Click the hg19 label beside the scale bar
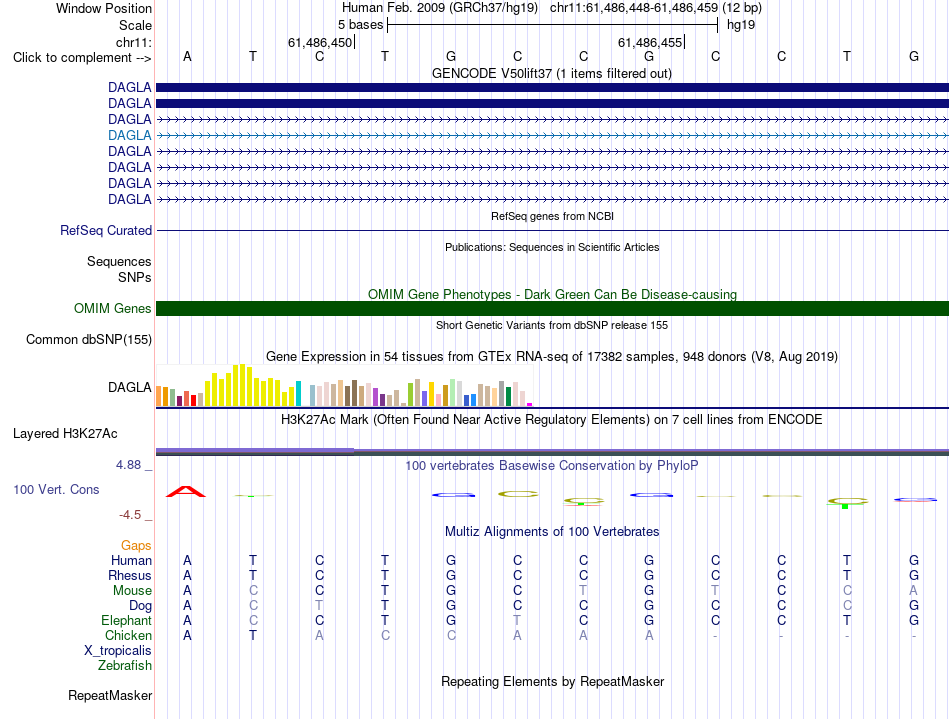Screen dimensions: 950x719 pyautogui.click(x=740, y=25)
